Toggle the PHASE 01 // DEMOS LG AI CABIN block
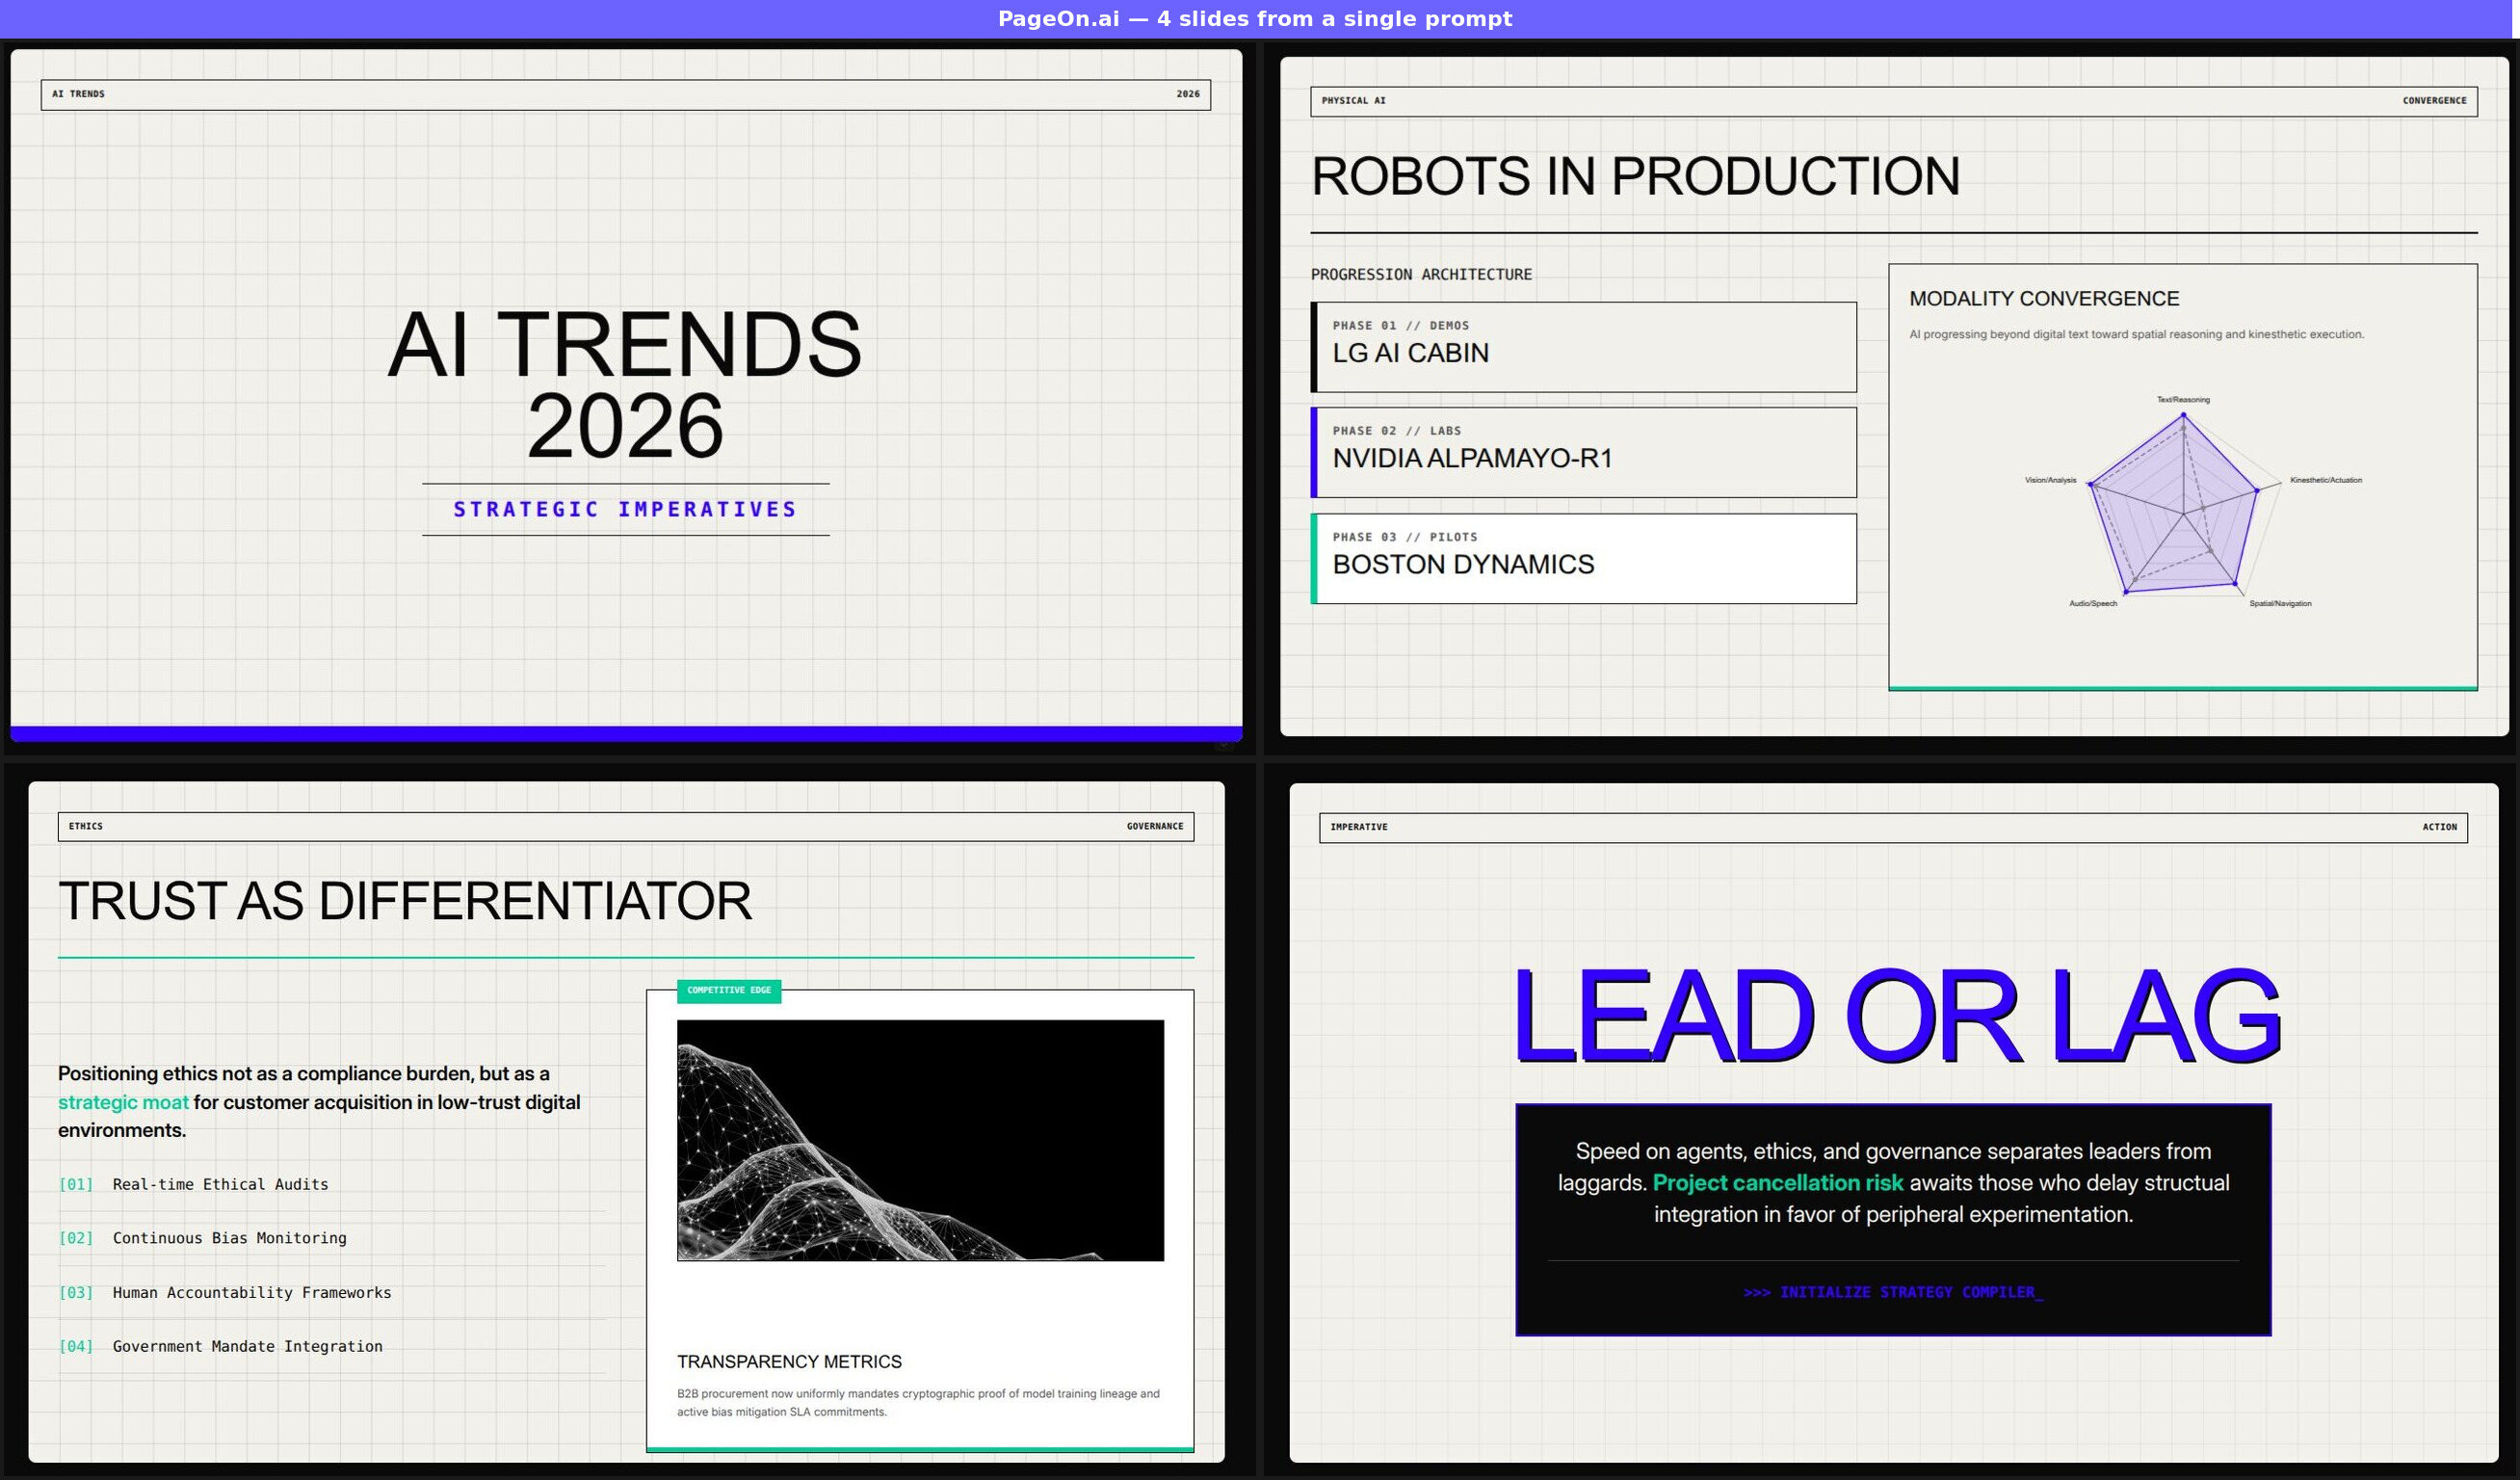Viewport: 2520px width, 1480px height. pyautogui.click(x=1583, y=346)
